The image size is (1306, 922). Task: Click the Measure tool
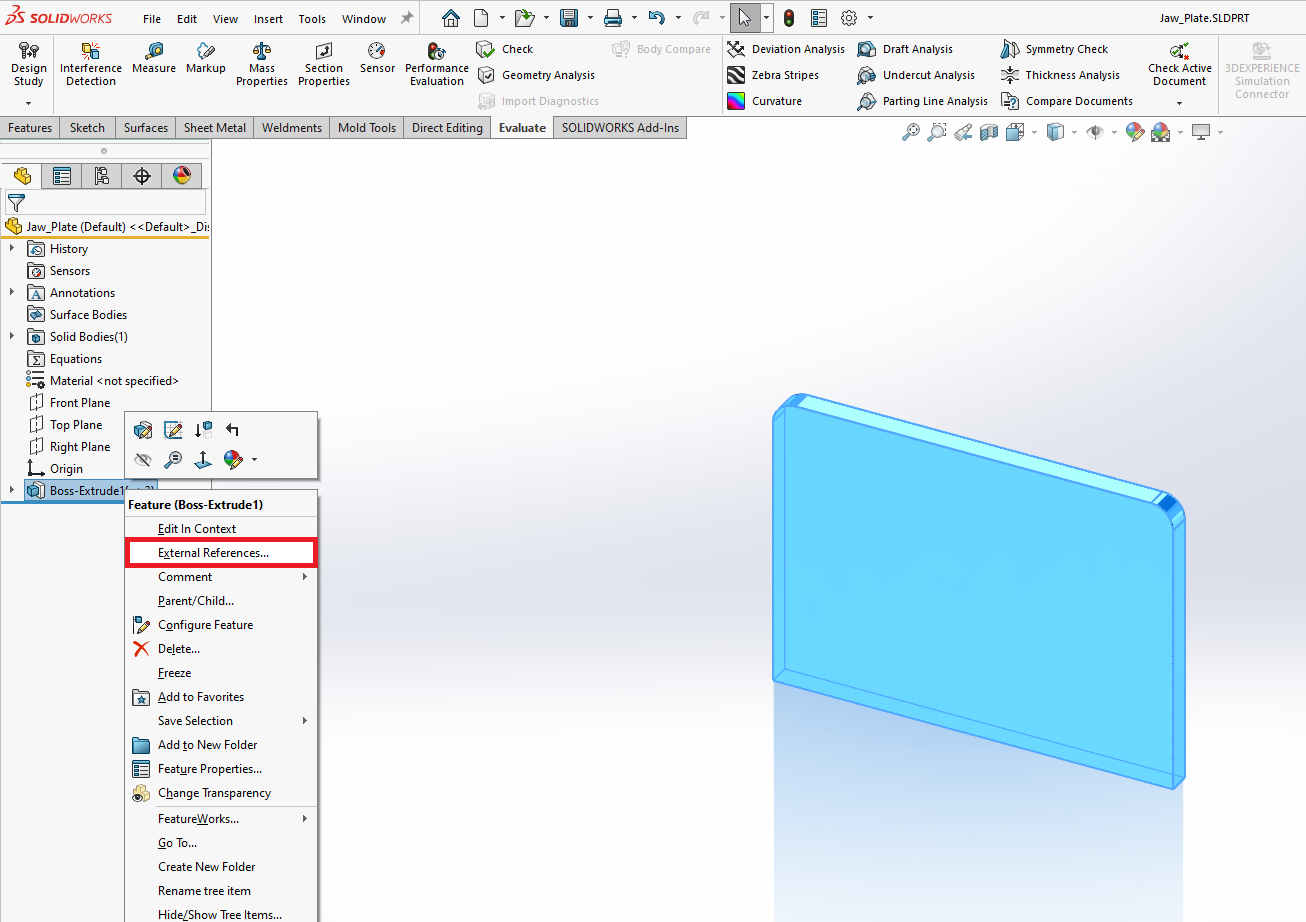[x=153, y=59]
